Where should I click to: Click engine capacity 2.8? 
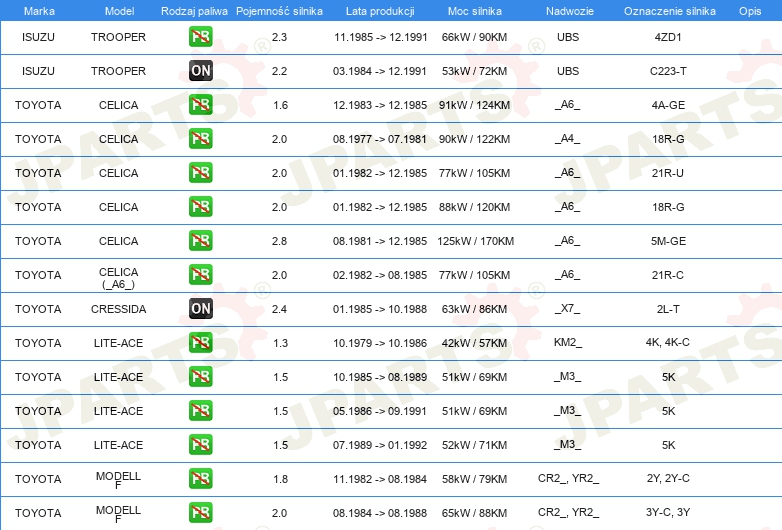coord(279,241)
